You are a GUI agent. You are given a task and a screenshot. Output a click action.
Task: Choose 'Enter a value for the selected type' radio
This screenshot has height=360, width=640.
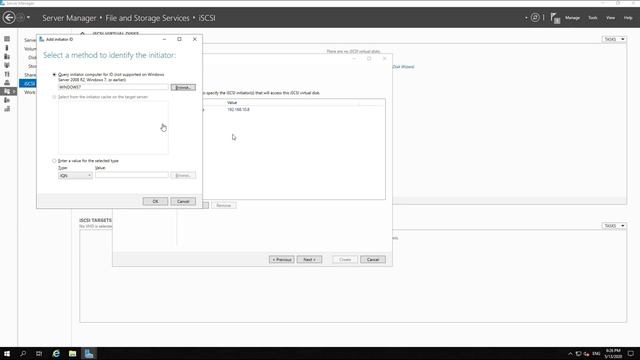[54, 161]
